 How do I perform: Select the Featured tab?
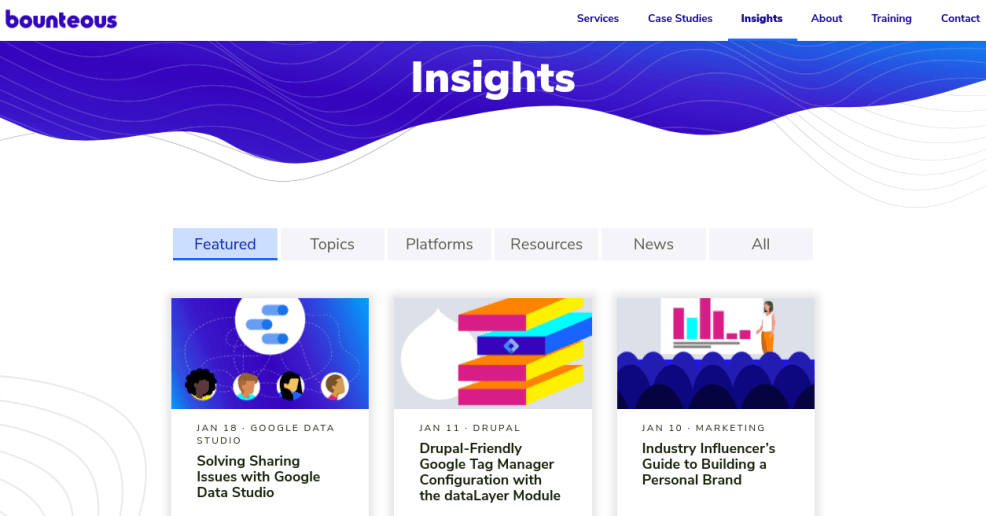[225, 244]
